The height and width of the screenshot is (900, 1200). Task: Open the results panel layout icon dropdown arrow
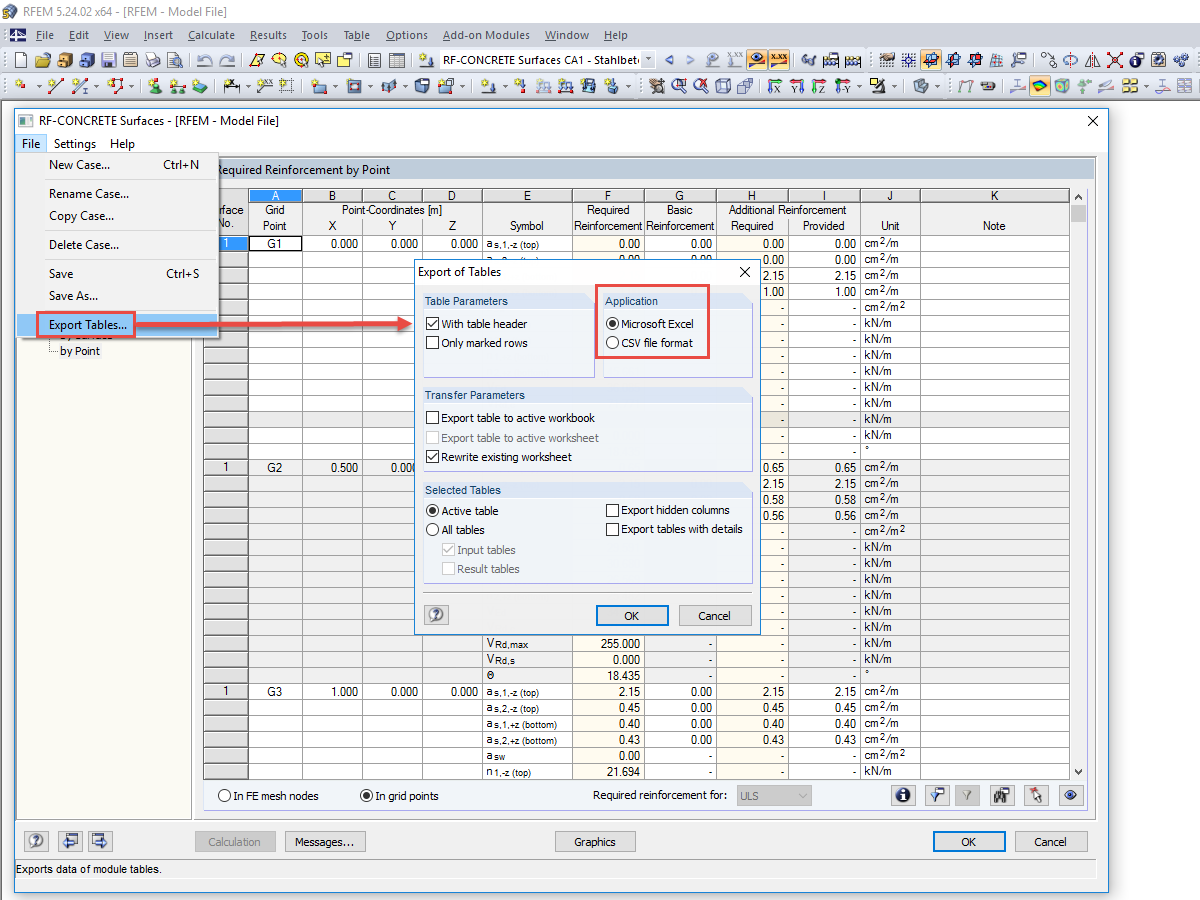coord(1146,86)
